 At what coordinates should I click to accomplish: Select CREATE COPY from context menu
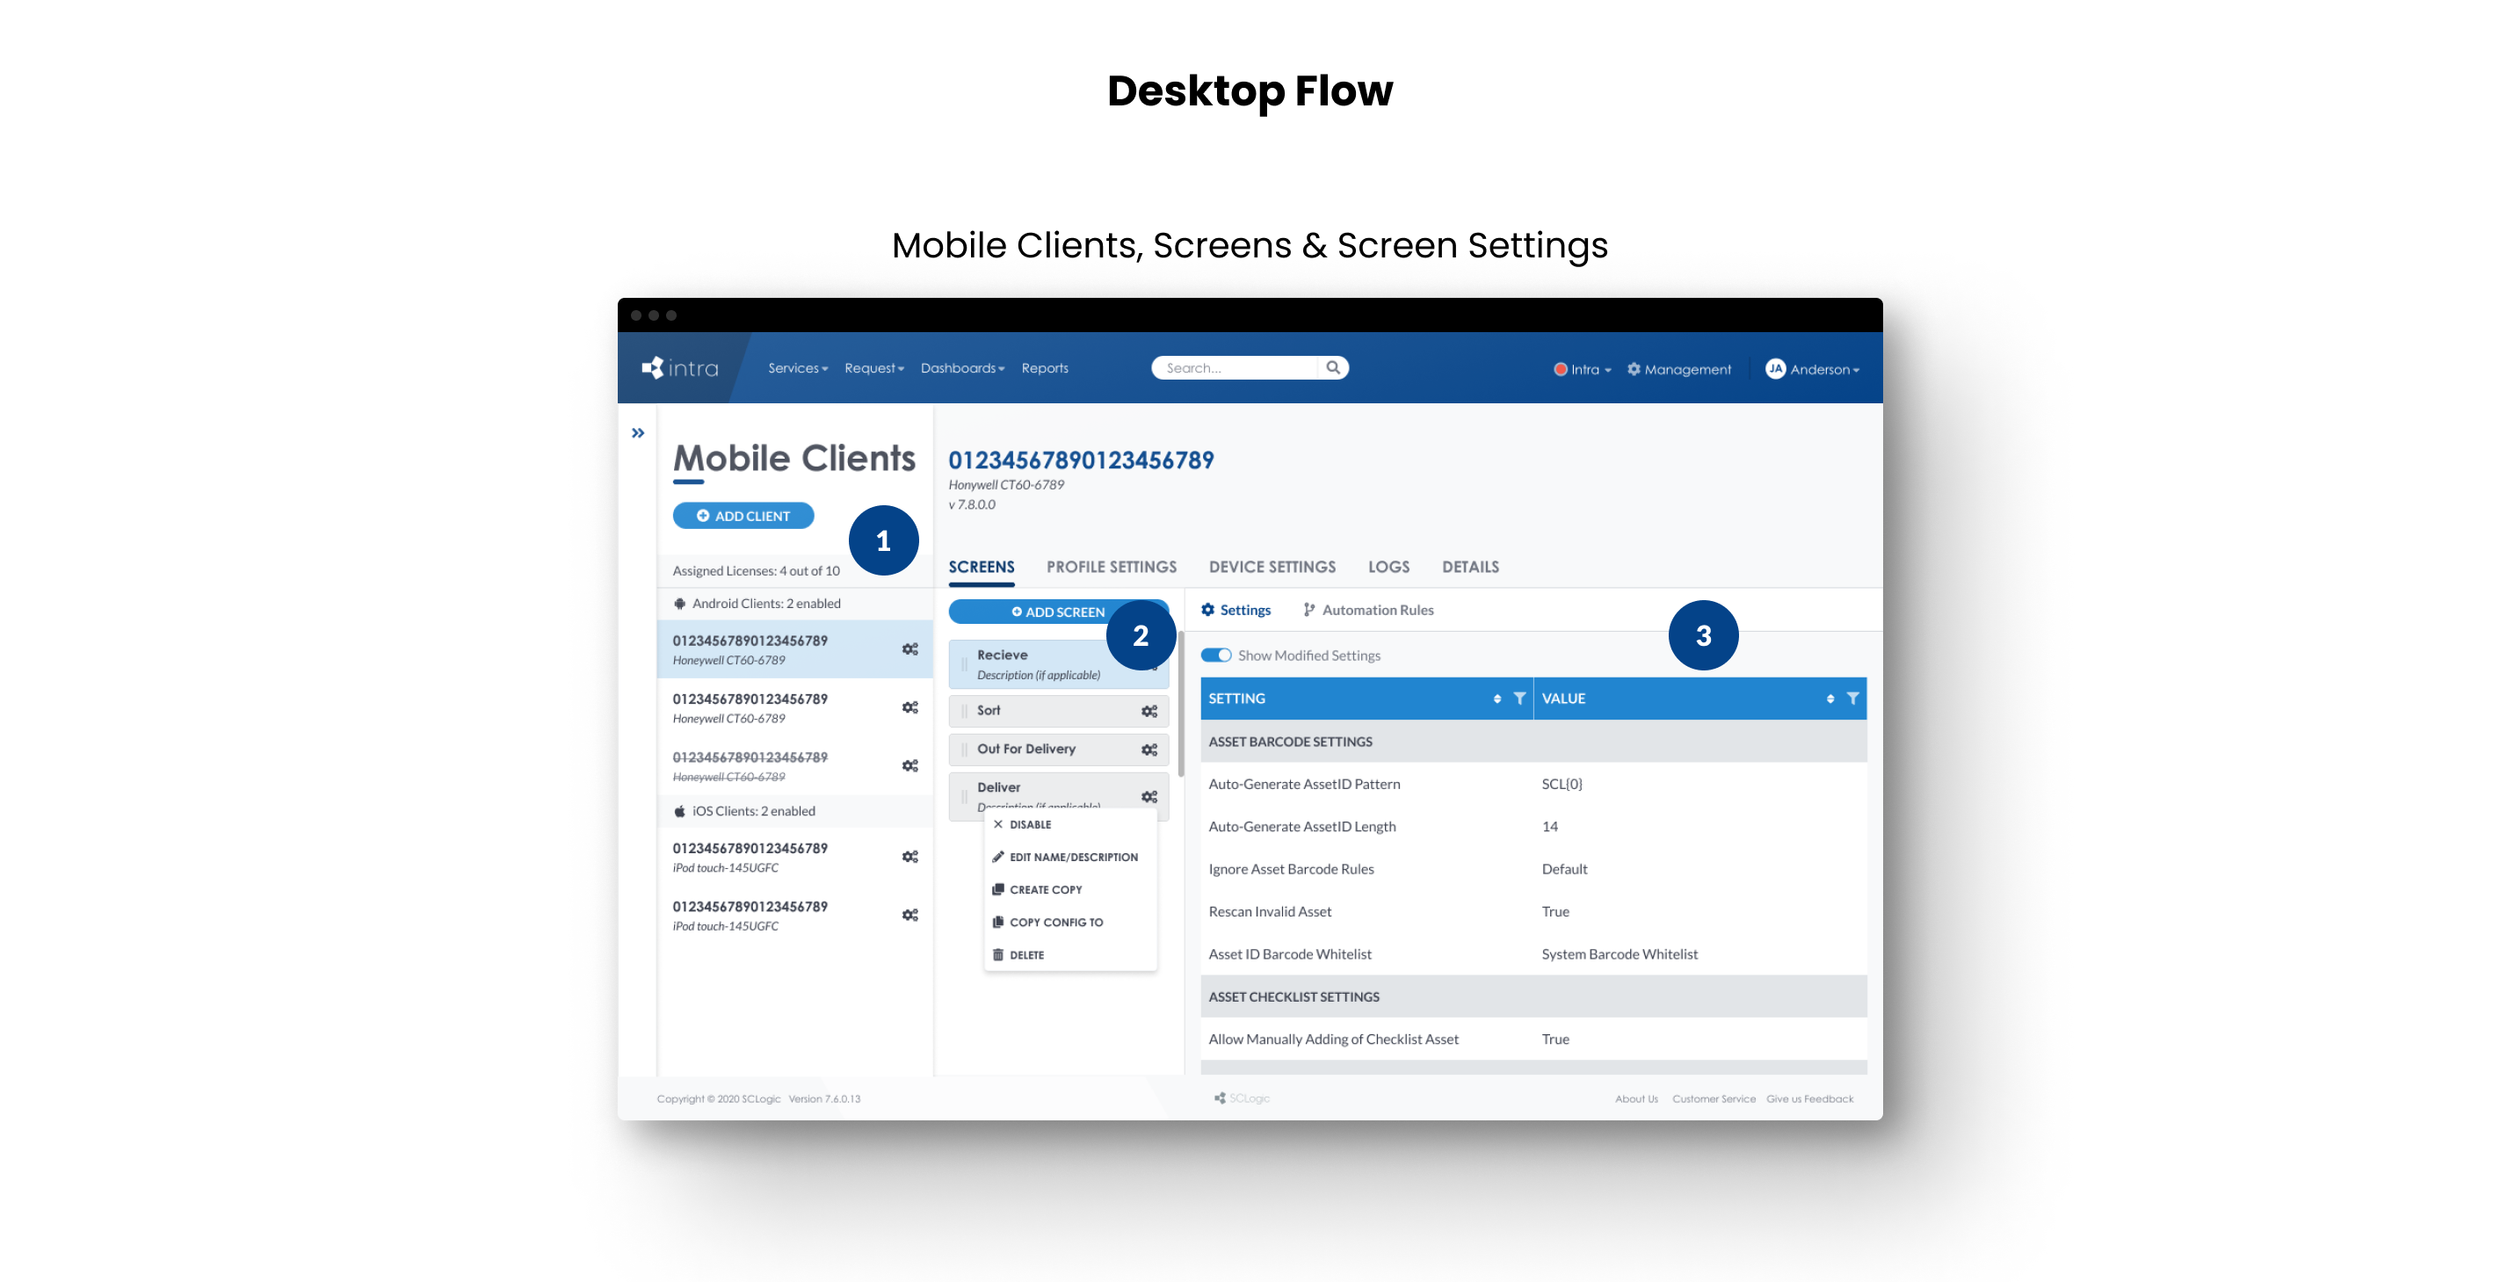(1045, 889)
